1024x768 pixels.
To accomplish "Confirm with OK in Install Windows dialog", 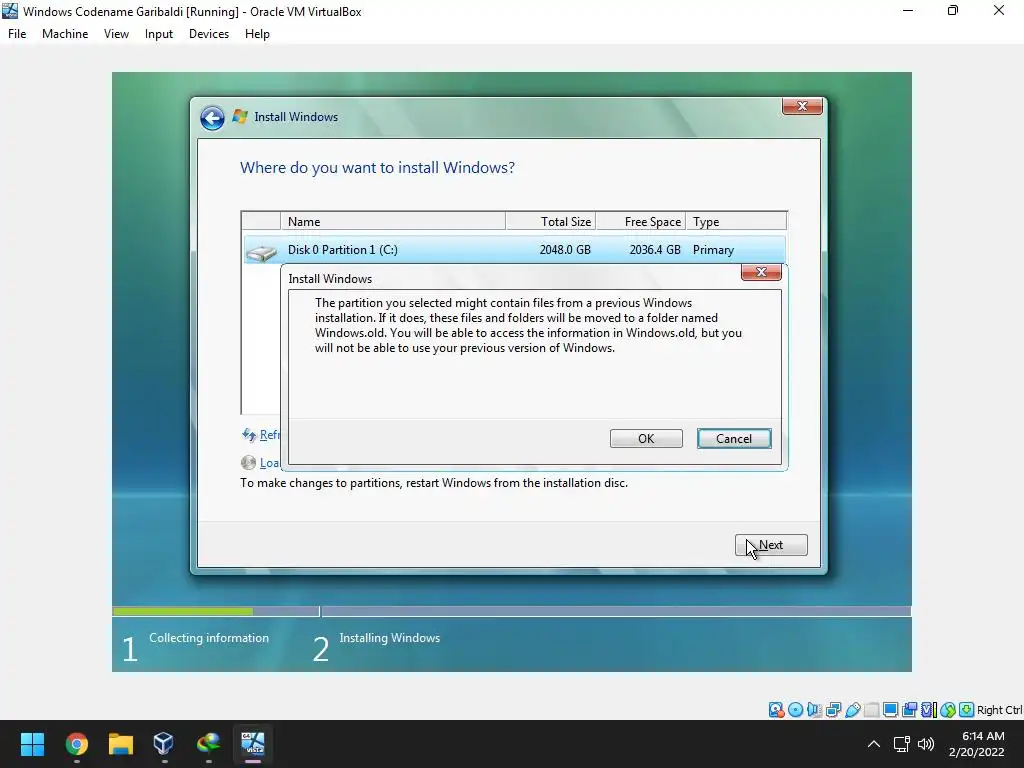I will [646, 439].
